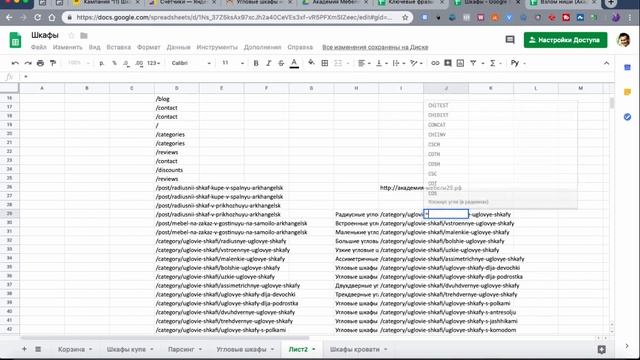Open comment history icon near share
This screenshot has width=640, height=360.
(x=510, y=40)
